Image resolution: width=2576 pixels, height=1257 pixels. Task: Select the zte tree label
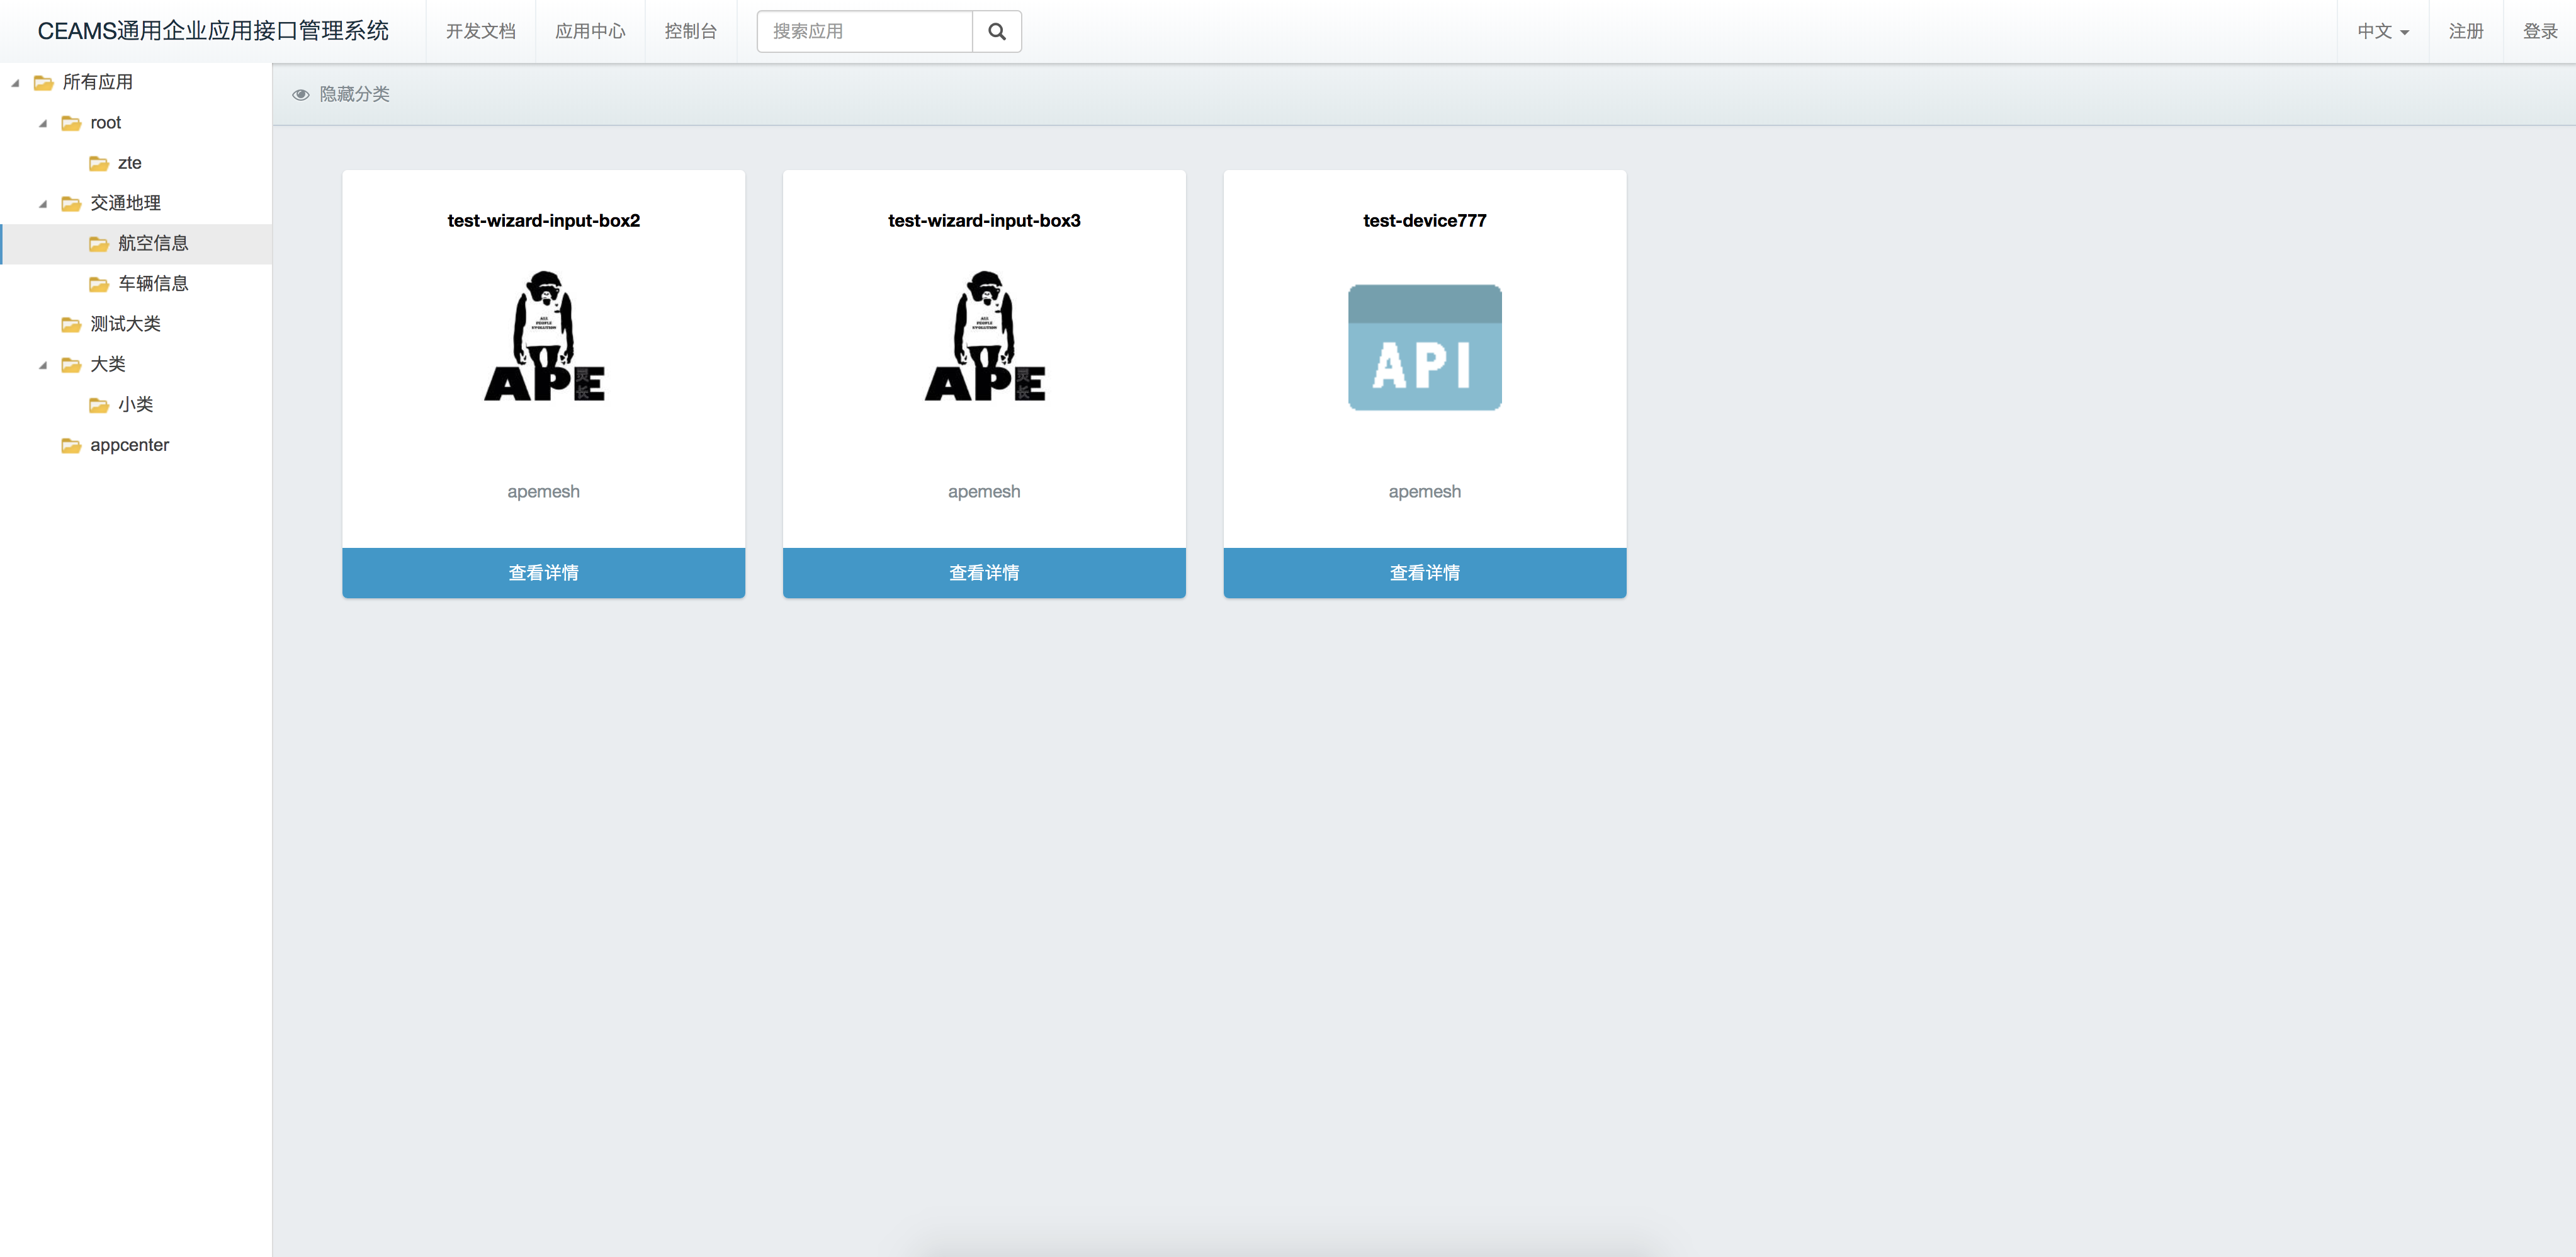130,163
